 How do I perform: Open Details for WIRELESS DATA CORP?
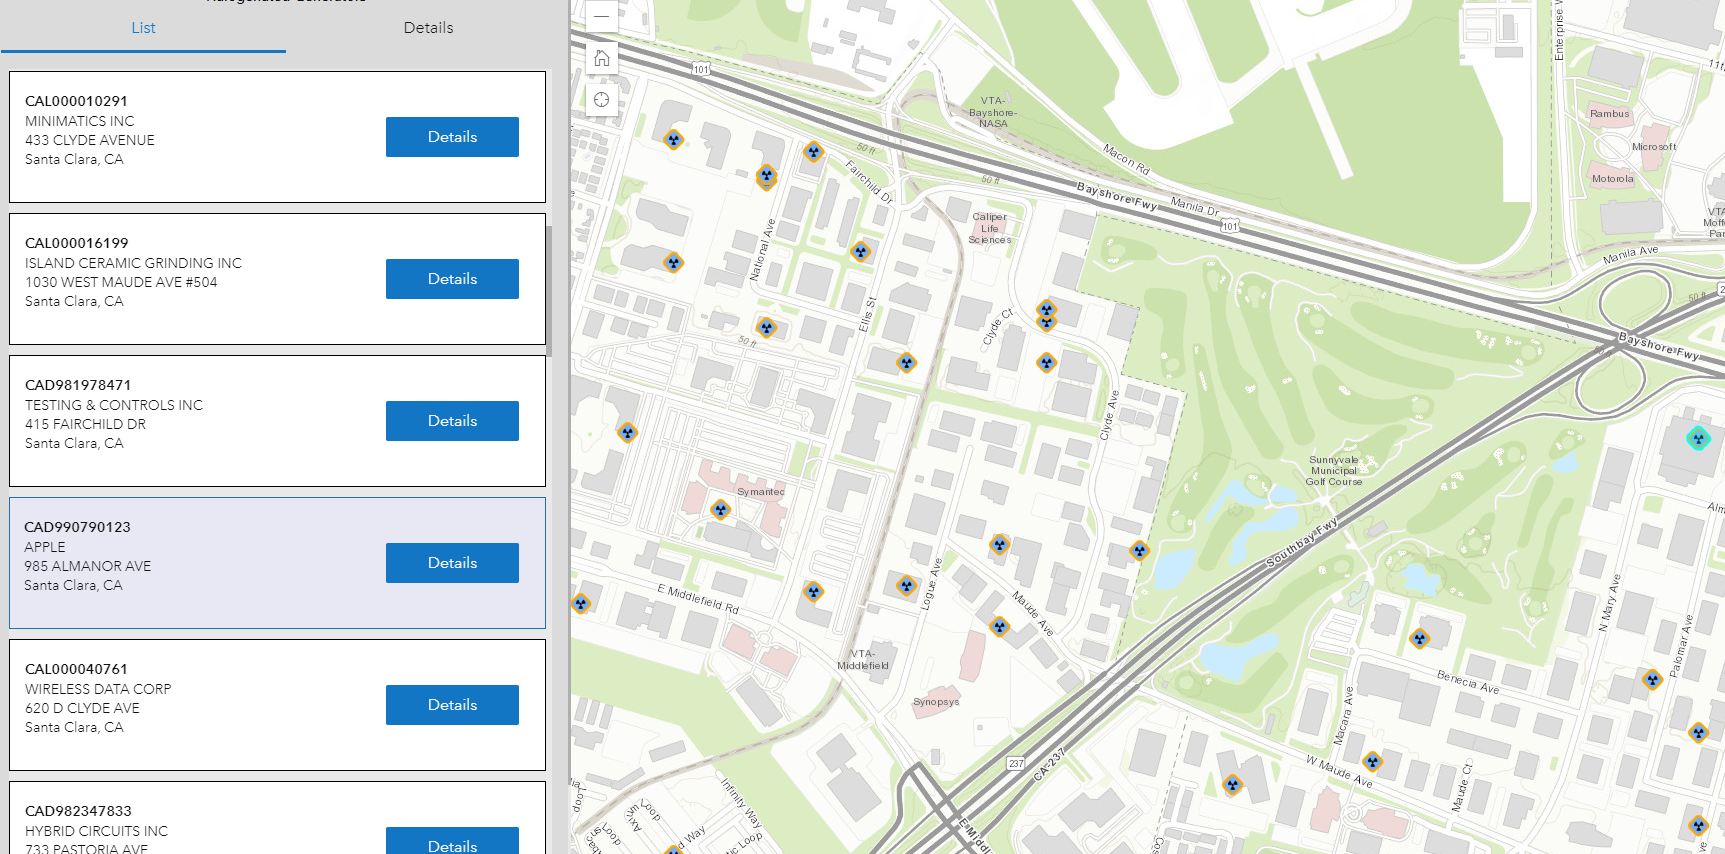(x=452, y=705)
